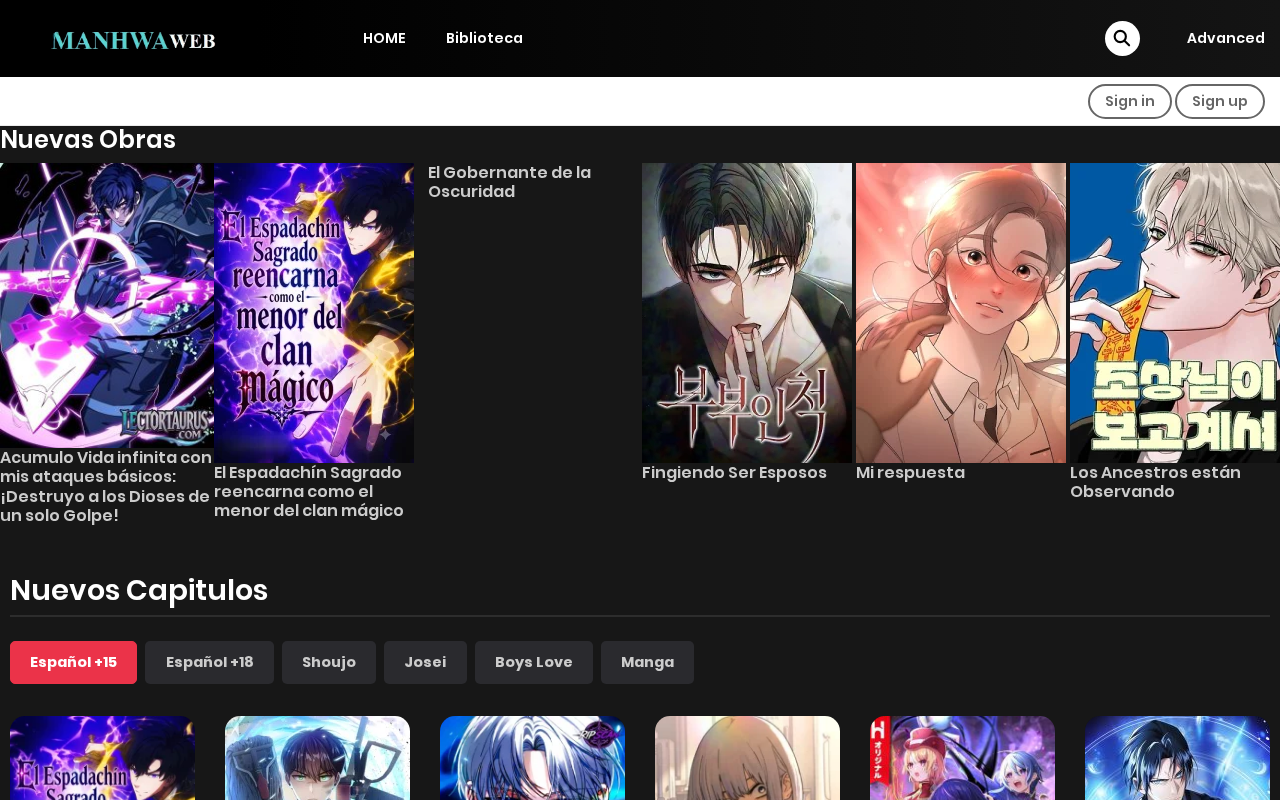Image resolution: width=1280 pixels, height=800 pixels.
Task: Open first Nuevos Capitulos card, El Espadachín
Action: 102,758
